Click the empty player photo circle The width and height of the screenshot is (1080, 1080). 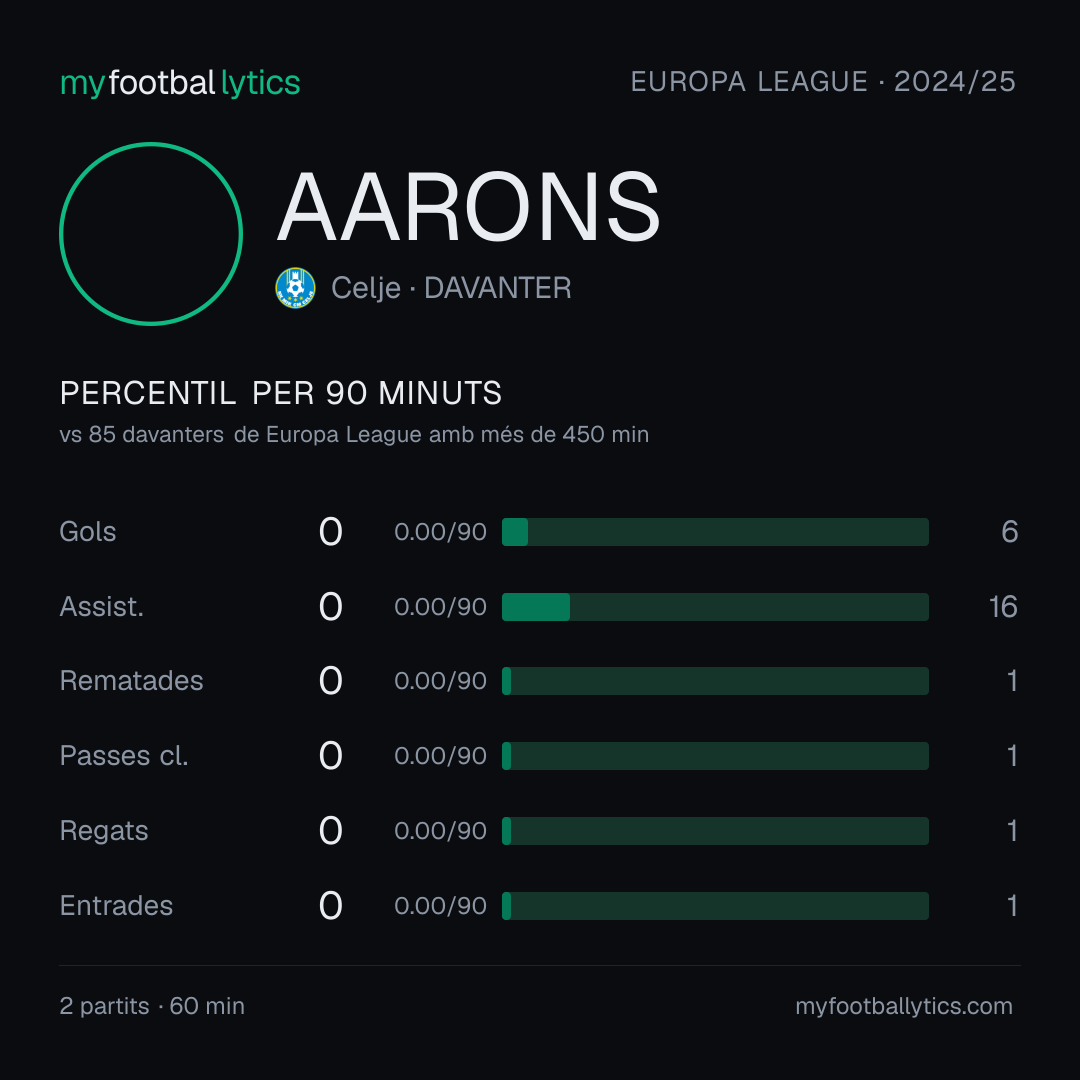click(151, 233)
